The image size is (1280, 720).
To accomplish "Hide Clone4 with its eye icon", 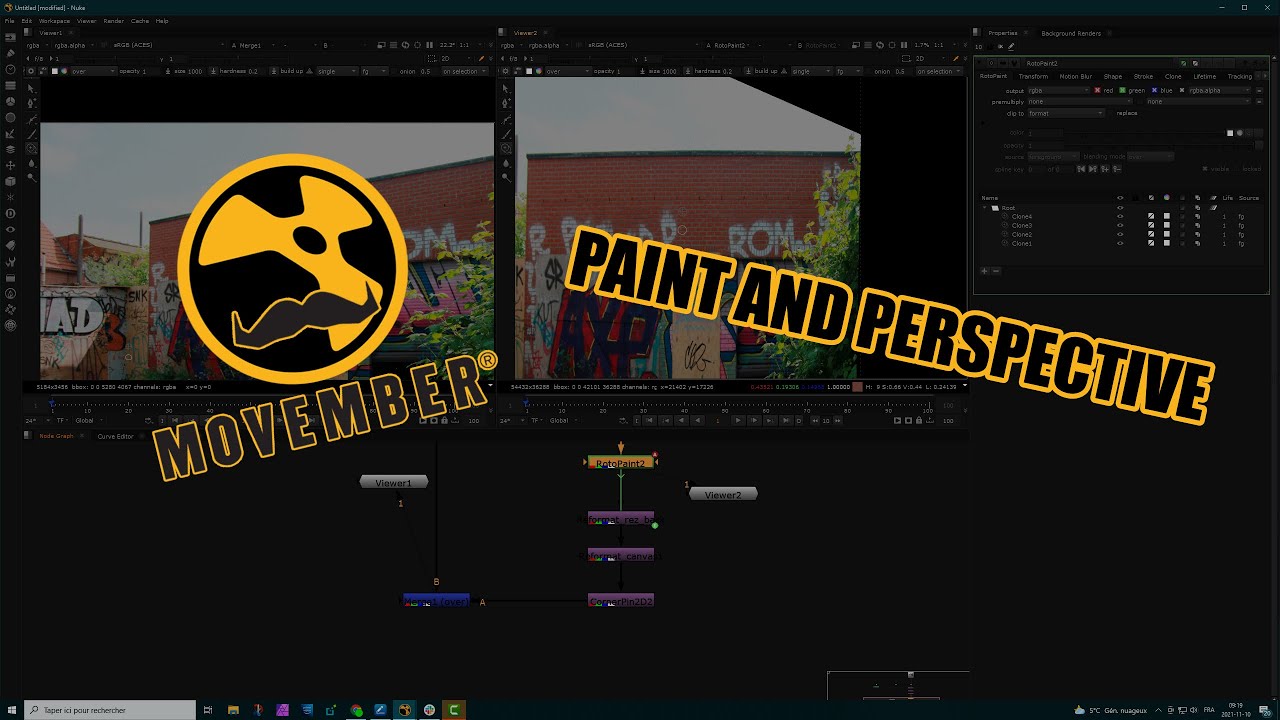I will pos(1120,216).
